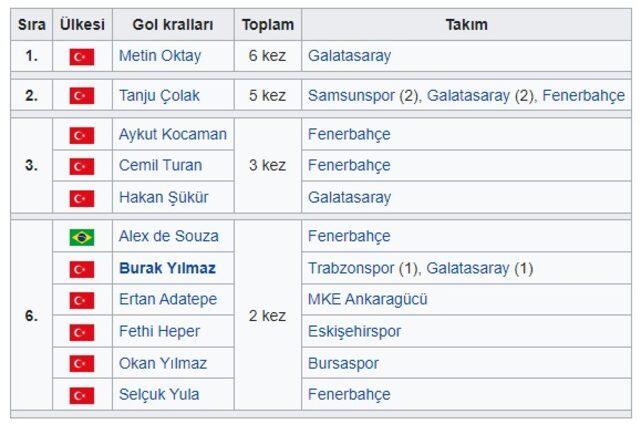Open the MKE Ankaragücü team link
This screenshot has height=424, width=640.
point(367,299)
